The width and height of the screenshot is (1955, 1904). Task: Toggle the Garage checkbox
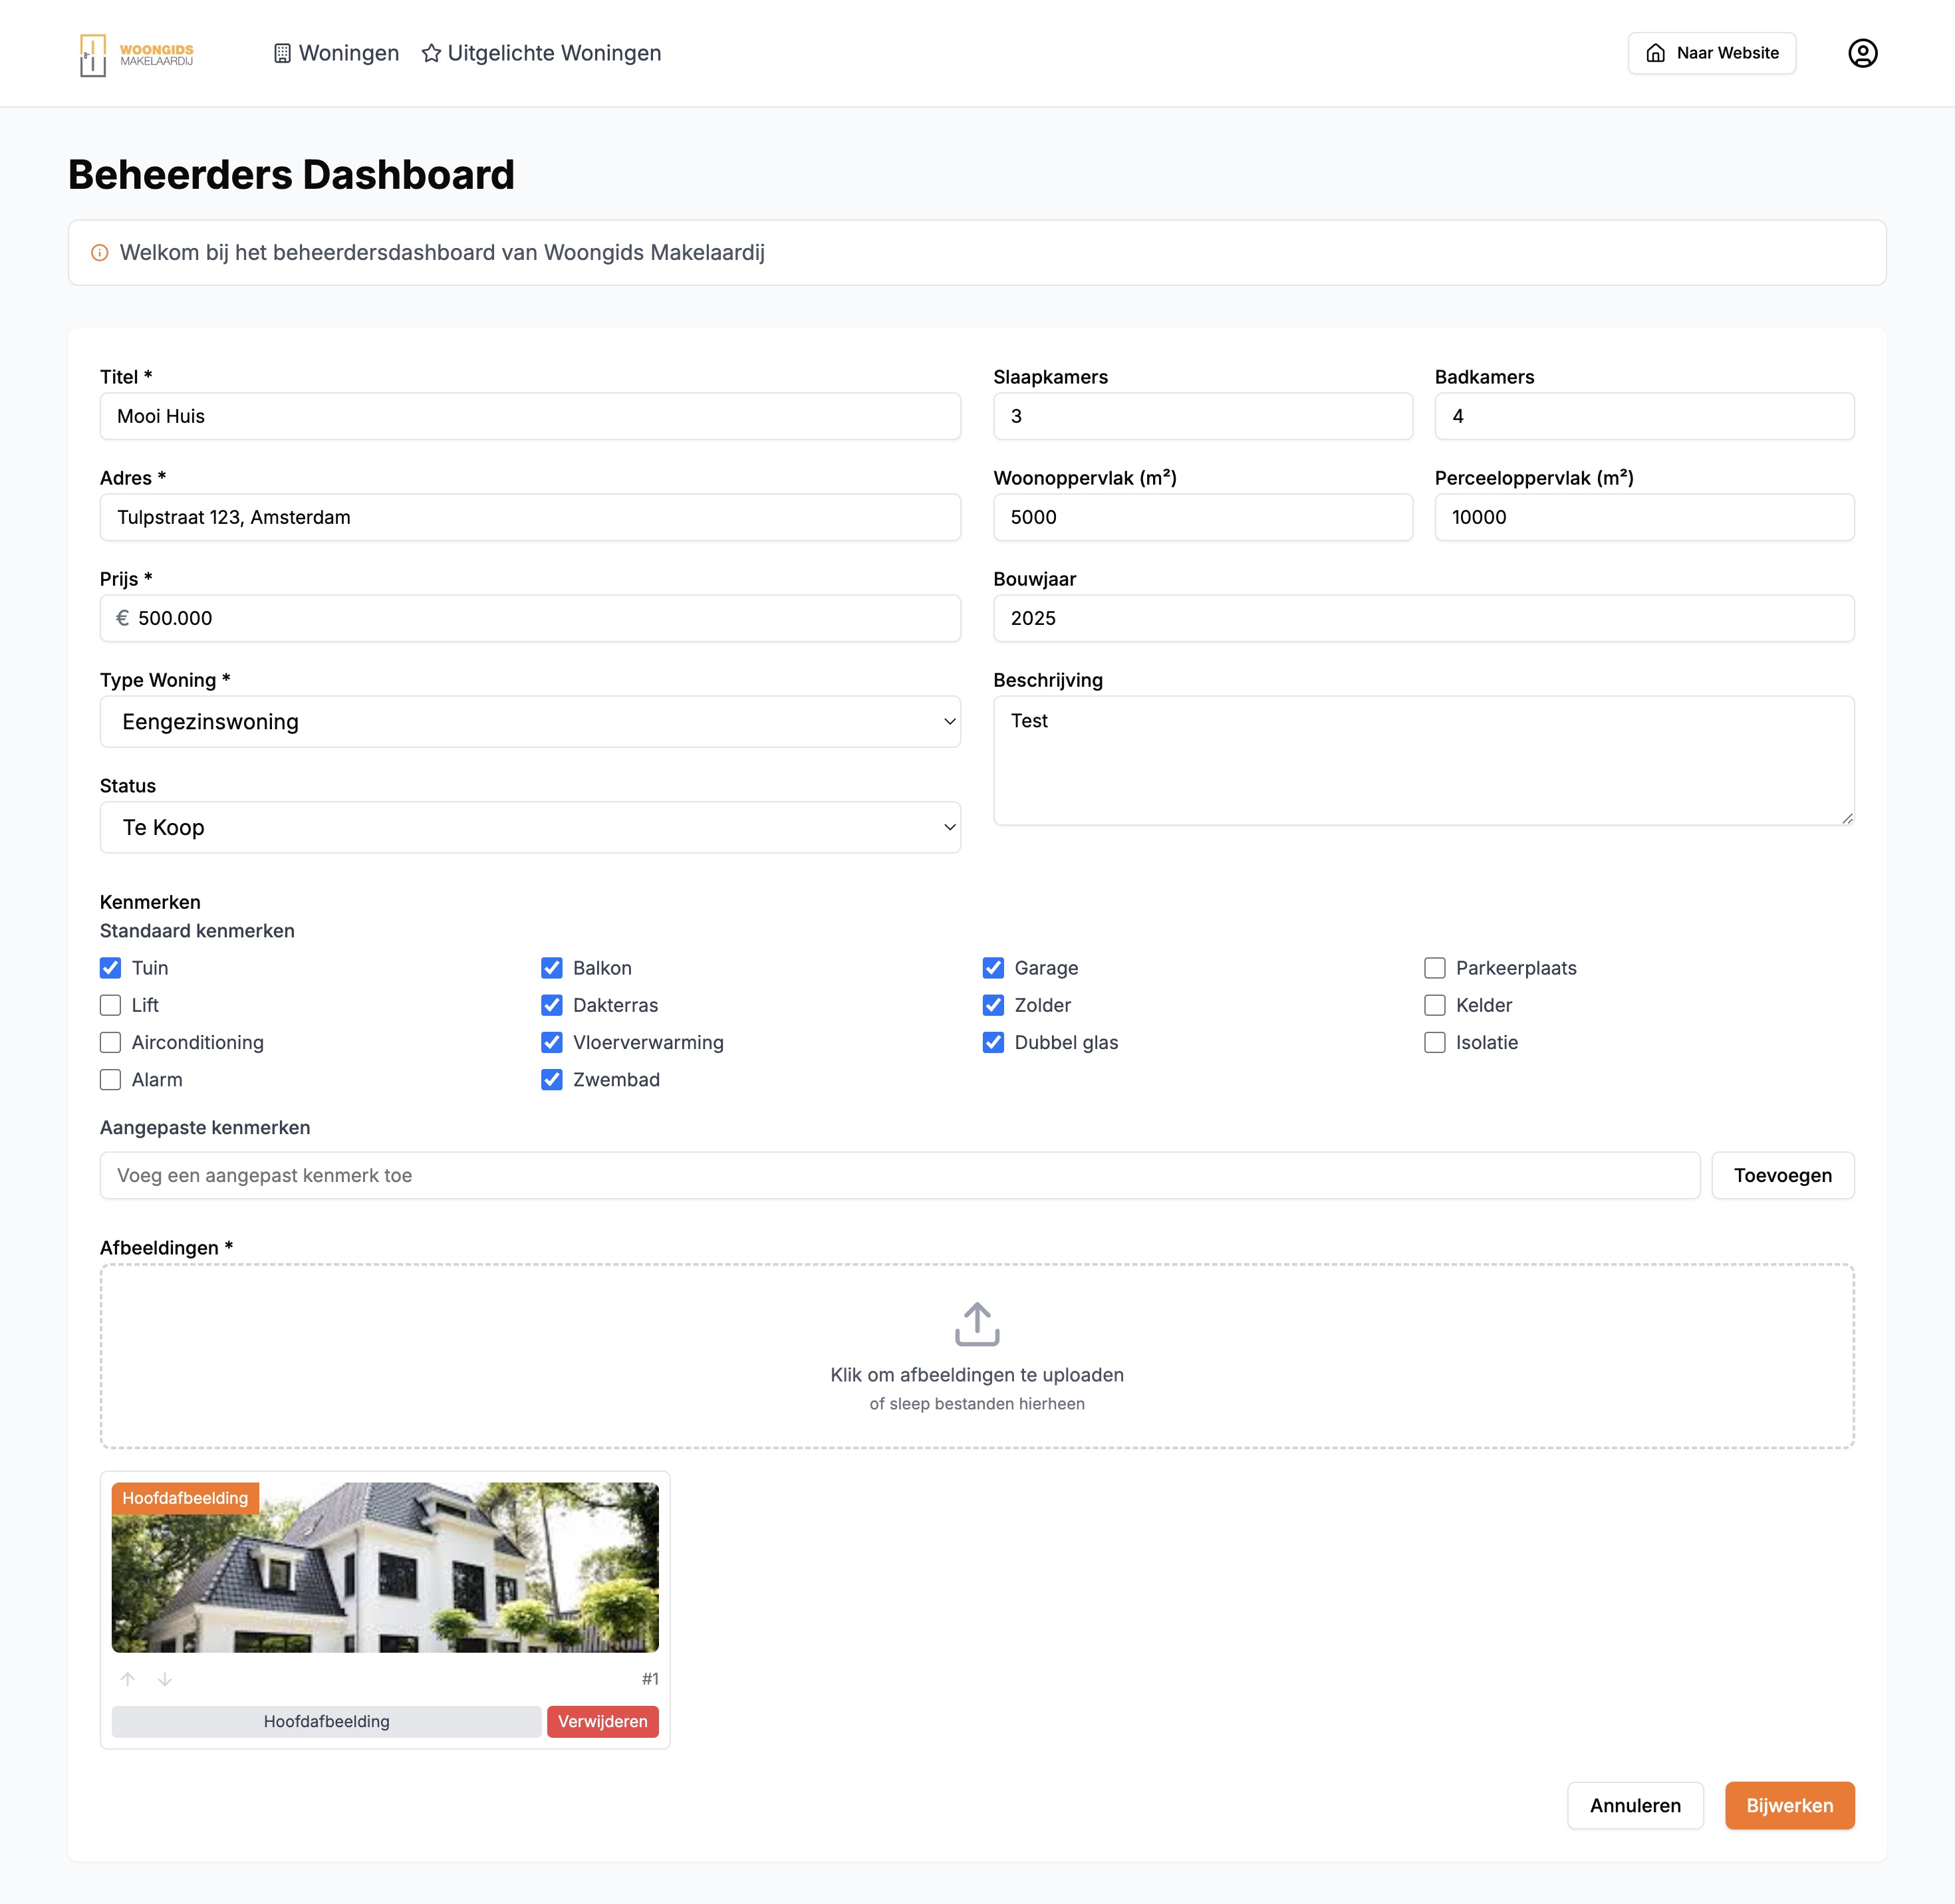click(x=993, y=968)
